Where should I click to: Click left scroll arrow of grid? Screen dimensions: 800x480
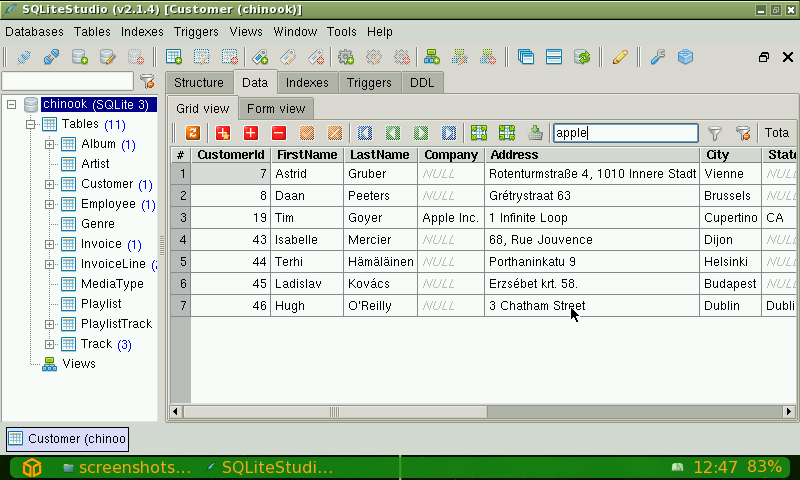pyautogui.click(x=176, y=411)
